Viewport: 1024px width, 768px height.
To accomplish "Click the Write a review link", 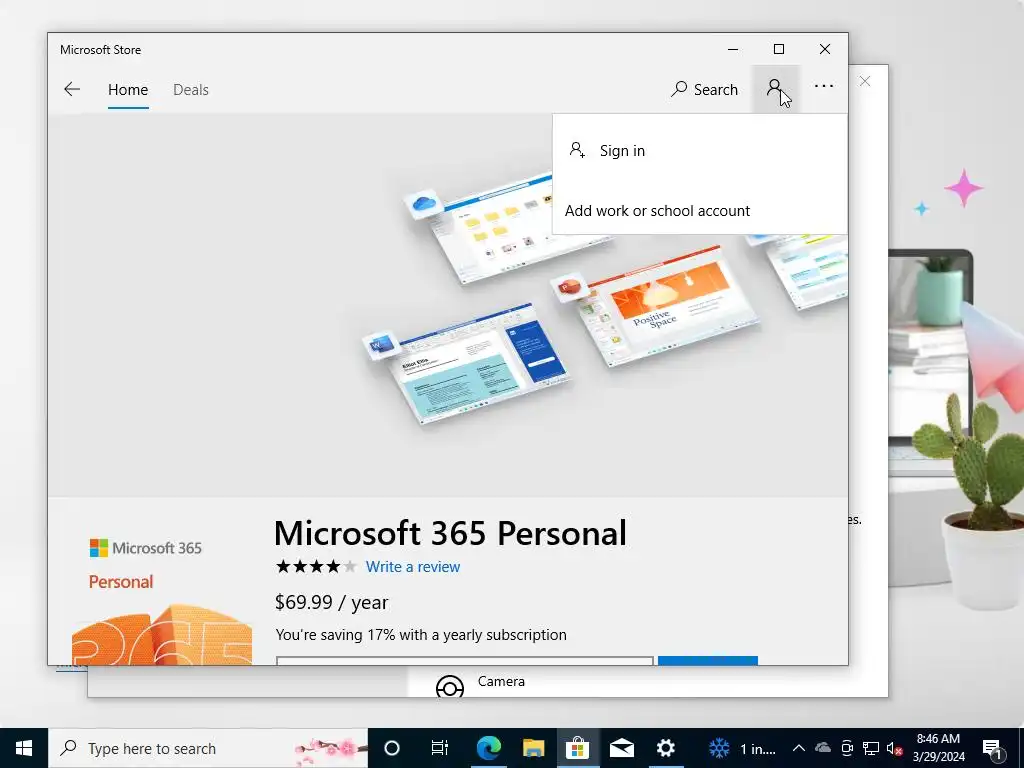I will pyautogui.click(x=413, y=567).
